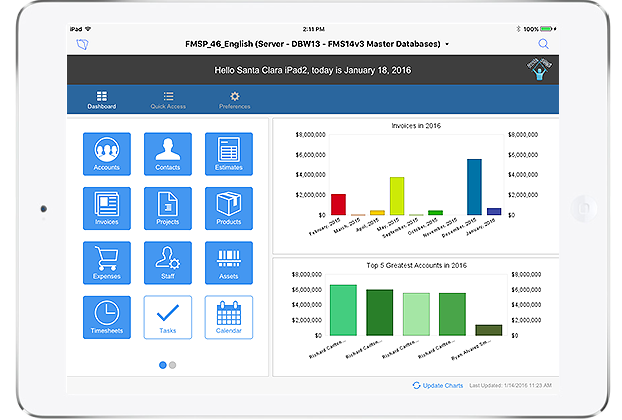Tap the battery indicator in status bar
622x420 pixels.
(546, 29)
